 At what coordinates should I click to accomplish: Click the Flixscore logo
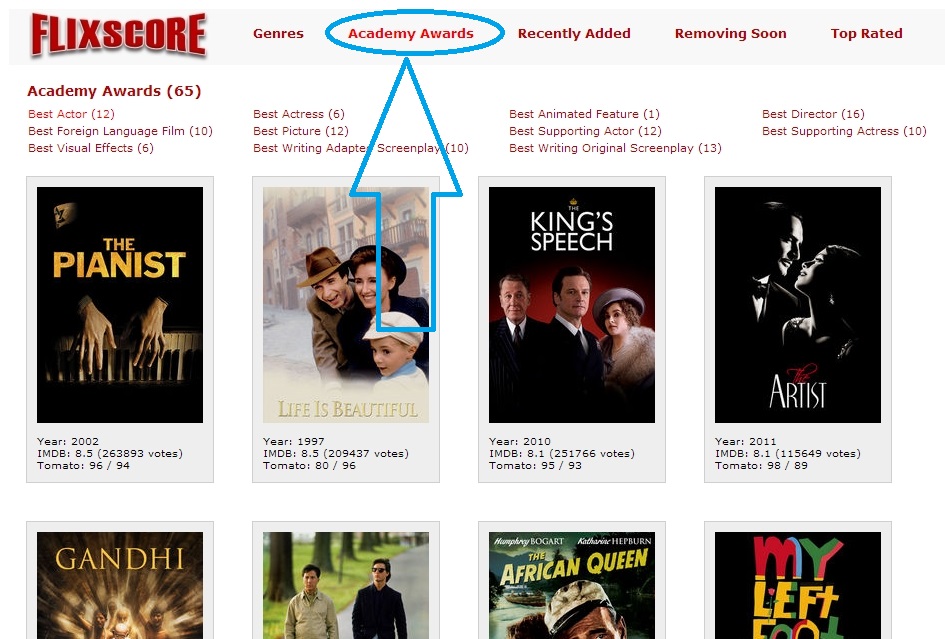point(119,35)
